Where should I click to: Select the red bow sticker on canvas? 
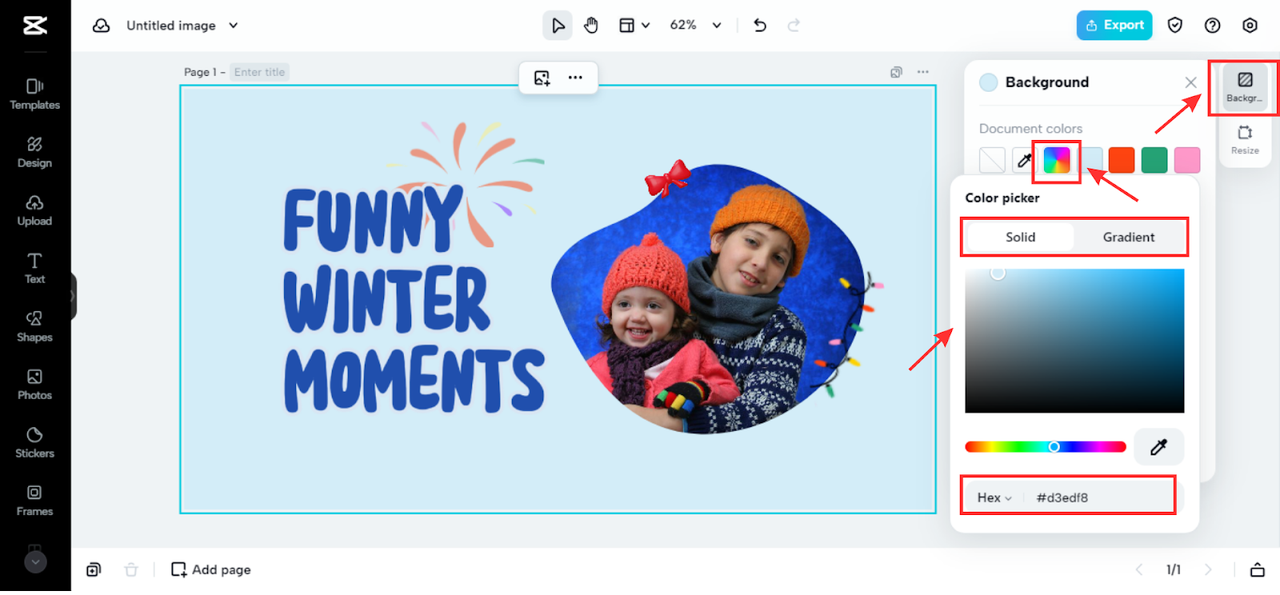[x=668, y=178]
